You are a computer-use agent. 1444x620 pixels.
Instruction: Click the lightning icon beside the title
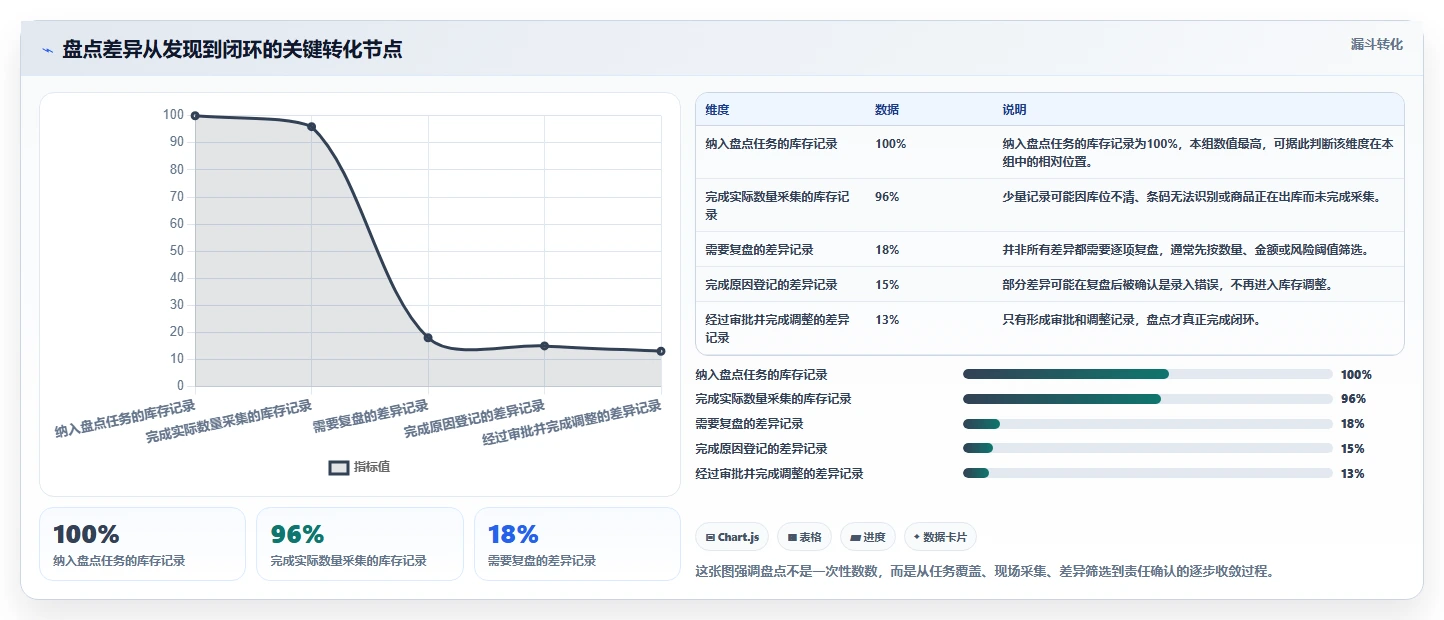tap(48, 50)
